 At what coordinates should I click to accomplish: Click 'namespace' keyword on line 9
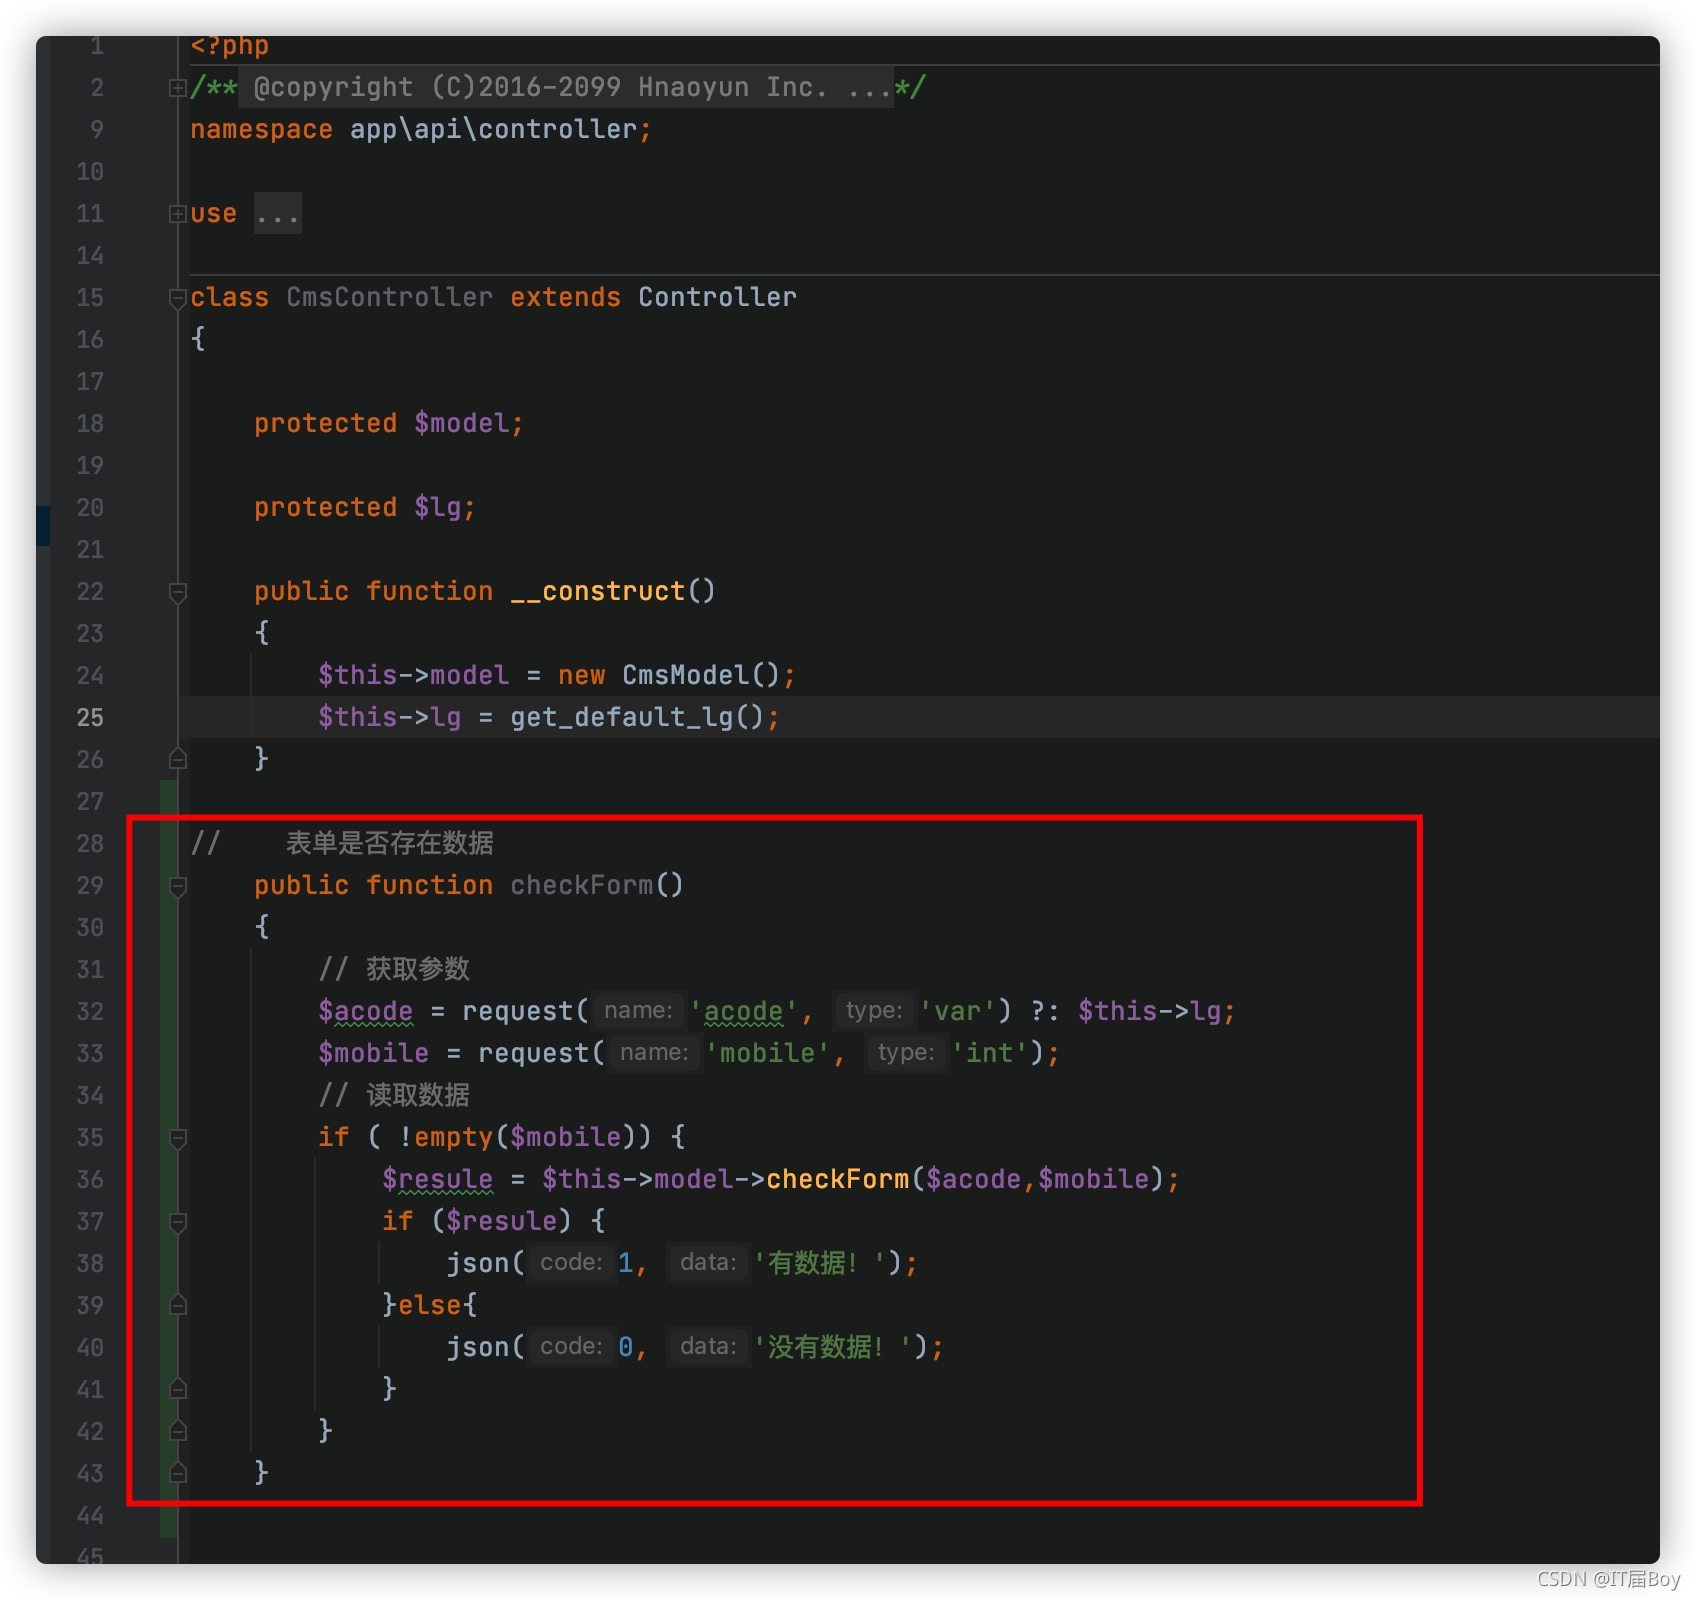pos(261,130)
